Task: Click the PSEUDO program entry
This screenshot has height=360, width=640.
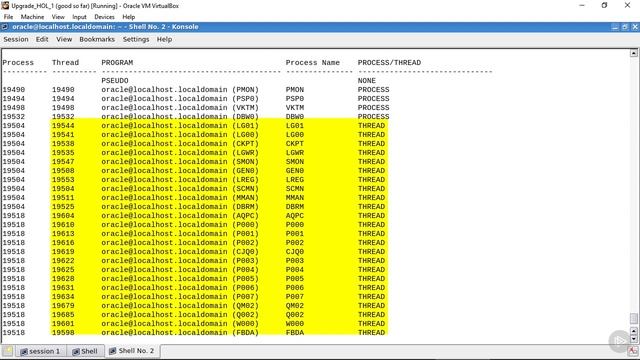Action: point(115,80)
